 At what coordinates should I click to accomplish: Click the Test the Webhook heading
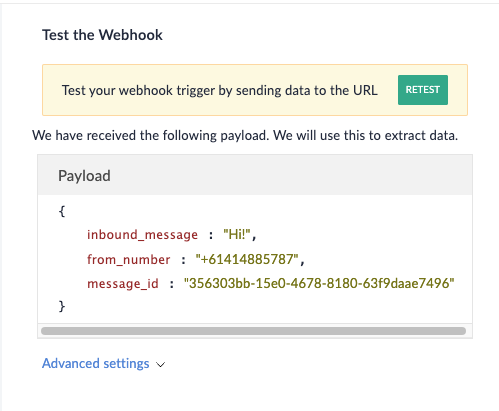(102, 35)
